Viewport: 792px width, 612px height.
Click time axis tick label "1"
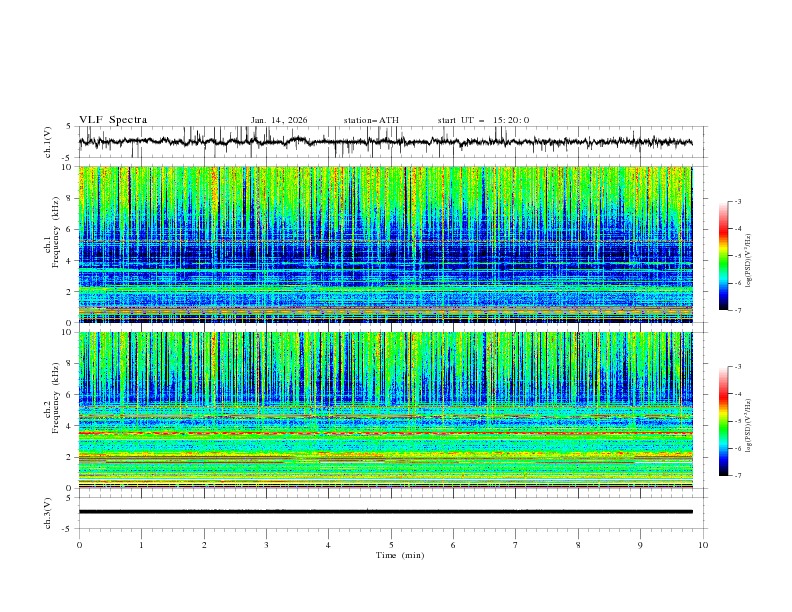coord(141,545)
